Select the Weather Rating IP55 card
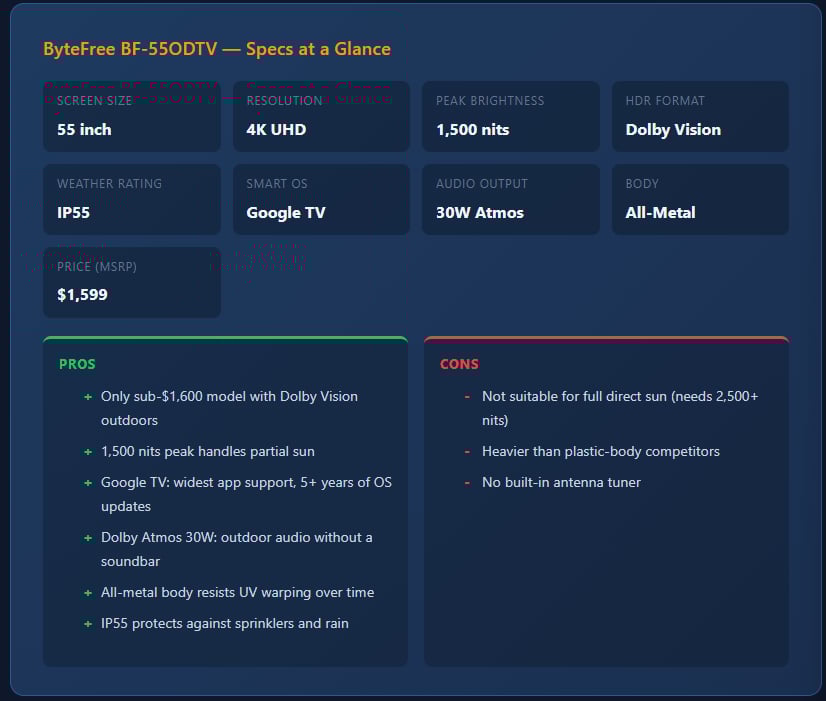Image resolution: width=826 pixels, height=701 pixels. pyautogui.click(x=132, y=200)
